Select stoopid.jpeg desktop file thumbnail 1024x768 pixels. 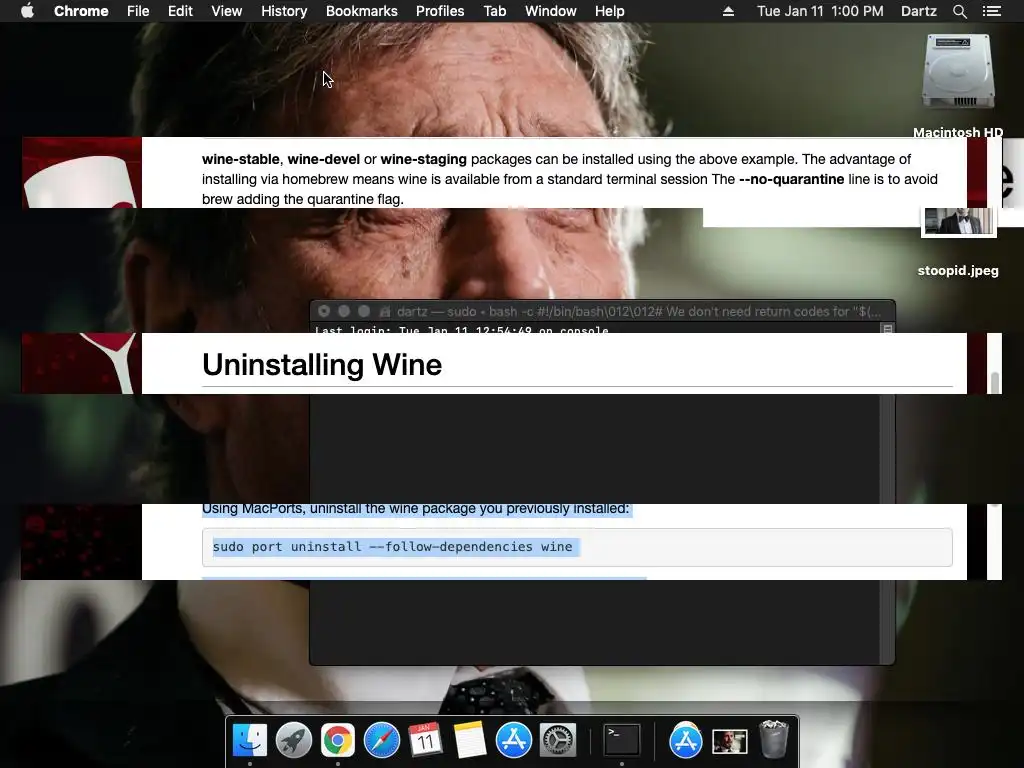click(959, 222)
